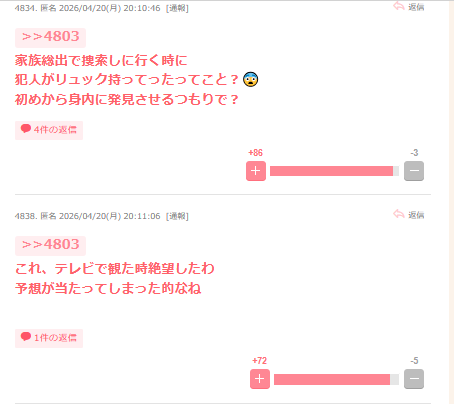Image resolution: width=454 pixels, height=404 pixels.
Task: Downvote comment 4838 with minus button
Action: (414, 379)
